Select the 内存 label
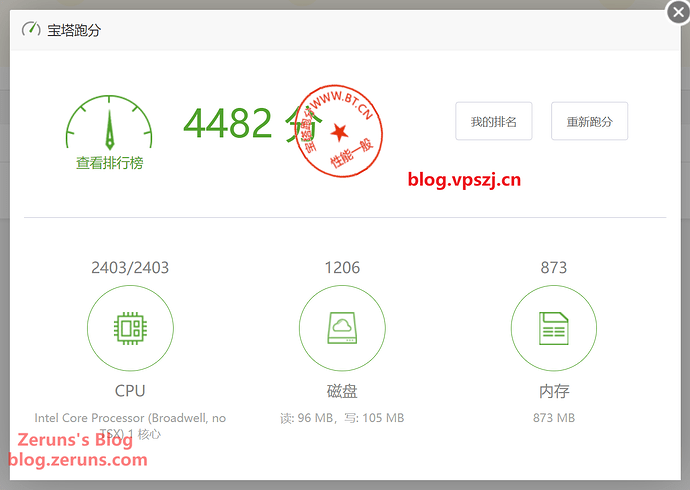This screenshot has height=490, width=690. (553, 390)
